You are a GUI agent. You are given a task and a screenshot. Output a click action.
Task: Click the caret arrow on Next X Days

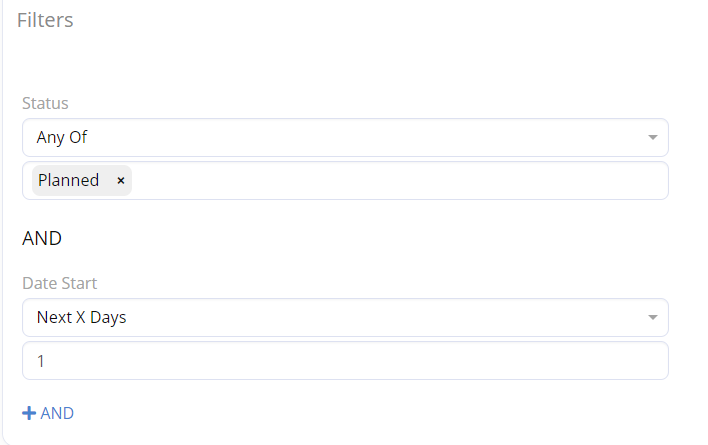[x=652, y=318]
